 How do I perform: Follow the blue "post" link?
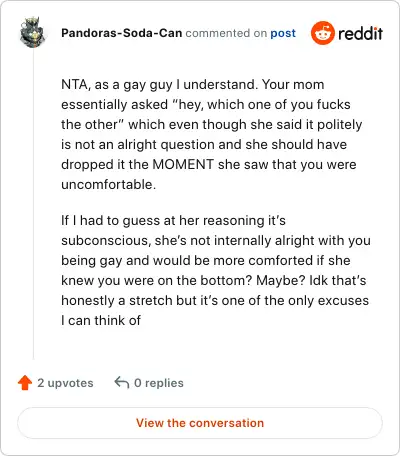[x=283, y=33]
